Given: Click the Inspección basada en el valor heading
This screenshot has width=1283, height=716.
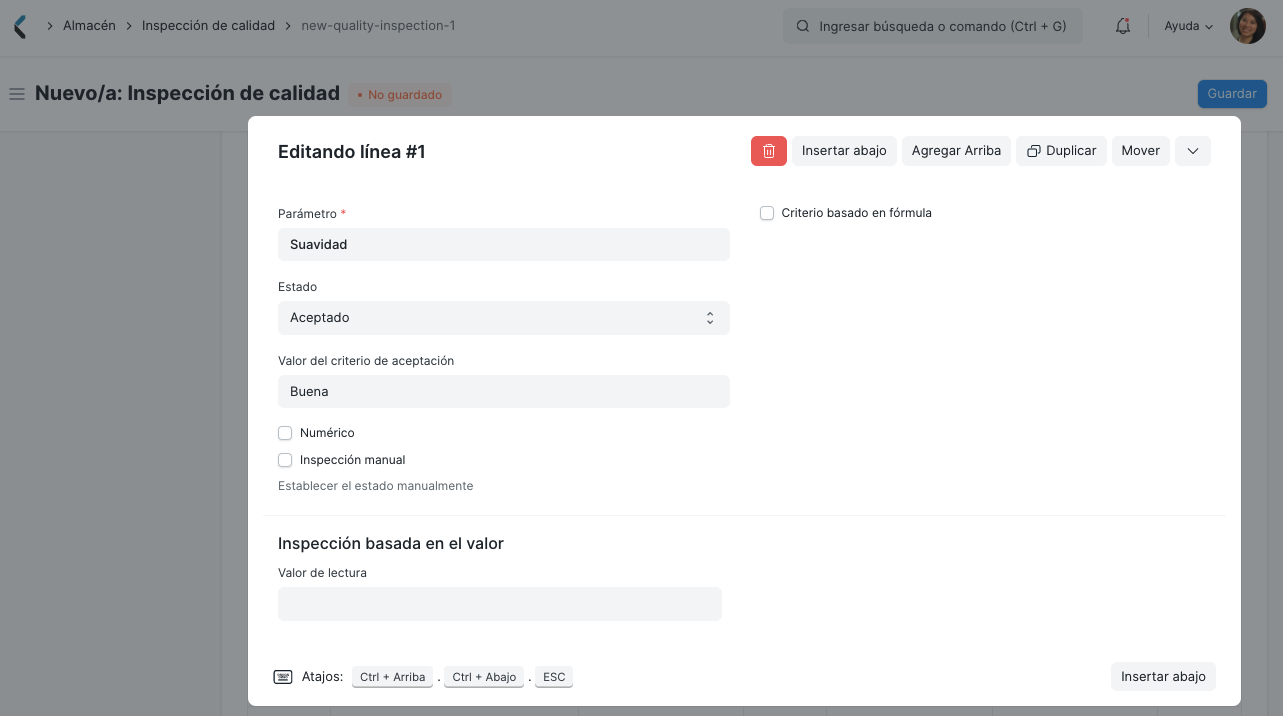Looking at the screenshot, I should [391, 544].
